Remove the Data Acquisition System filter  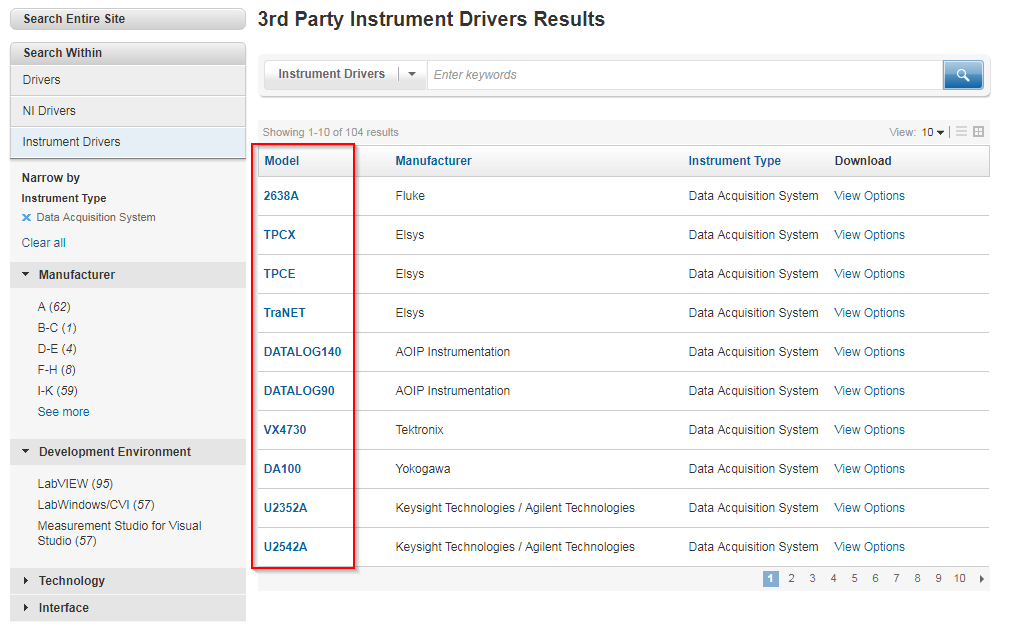(x=26, y=218)
